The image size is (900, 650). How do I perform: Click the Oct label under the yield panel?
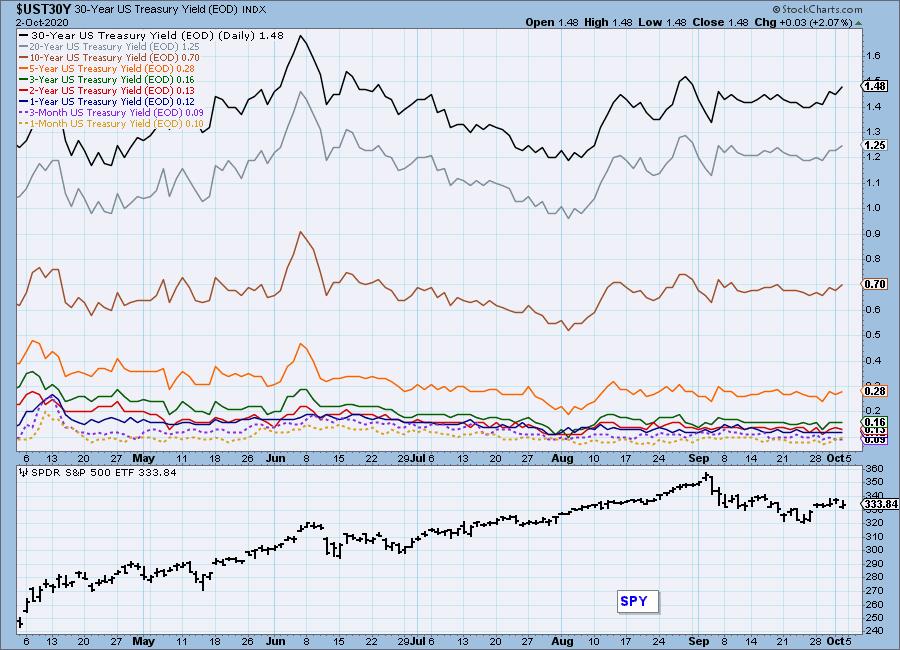click(x=835, y=458)
